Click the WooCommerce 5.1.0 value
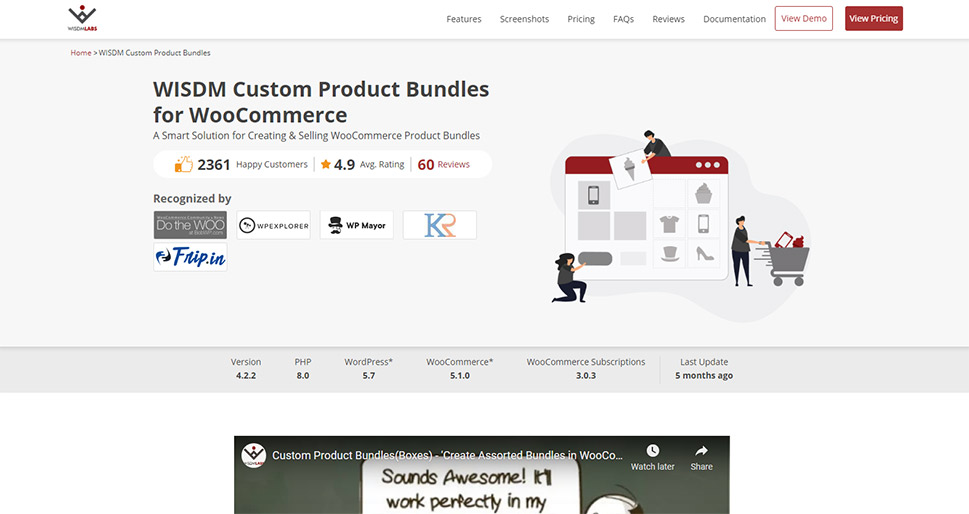969x514 pixels. (x=460, y=376)
